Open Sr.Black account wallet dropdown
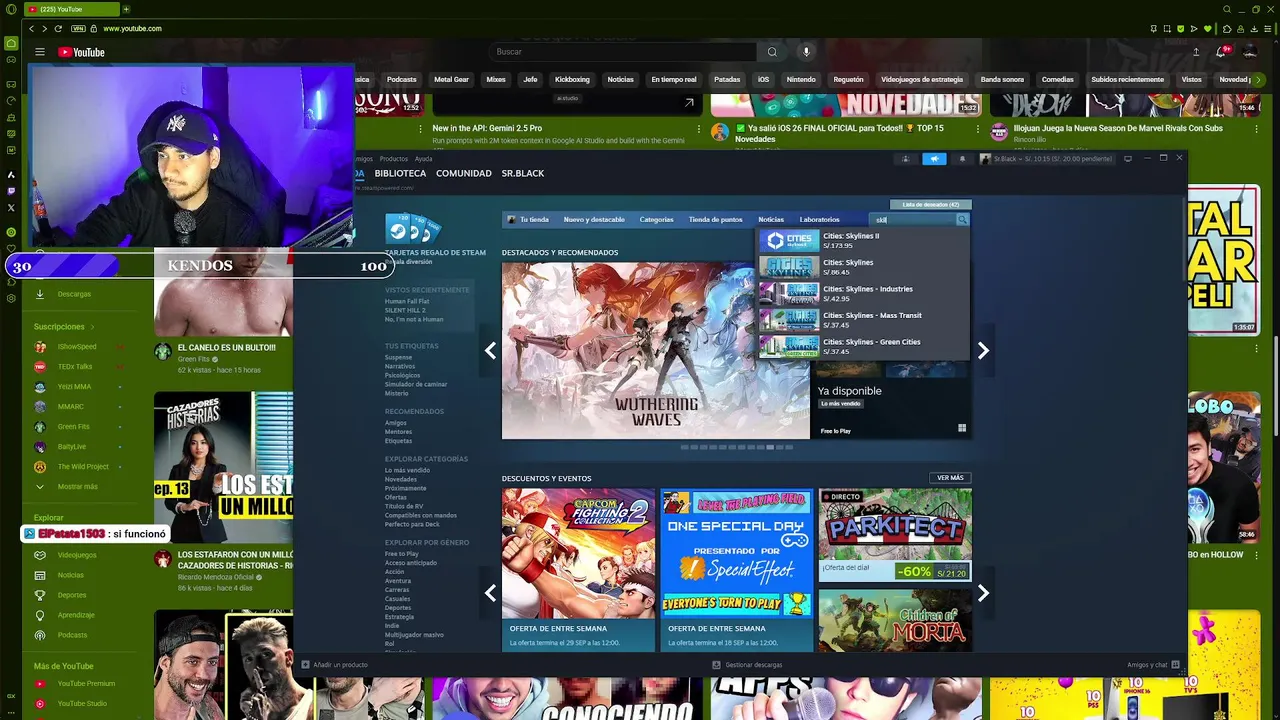1280x720 pixels. [x=1047, y=159]
